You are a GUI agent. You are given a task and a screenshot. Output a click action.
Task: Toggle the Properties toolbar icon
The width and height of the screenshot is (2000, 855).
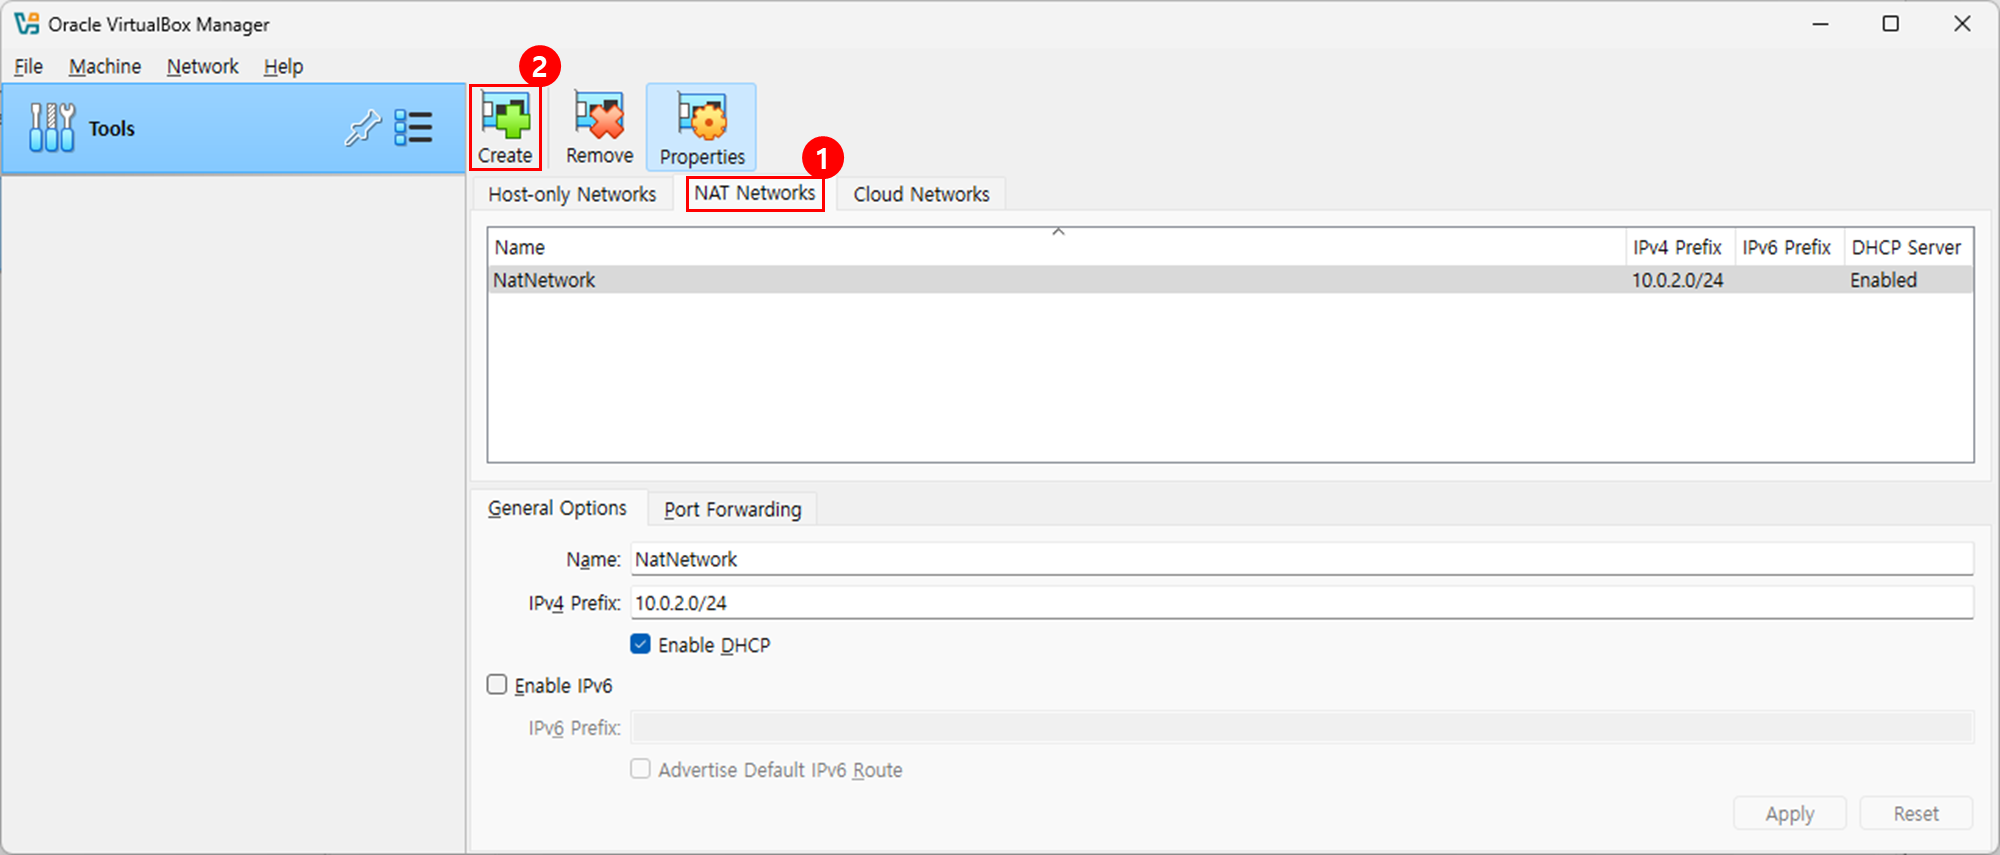point(701,128)
